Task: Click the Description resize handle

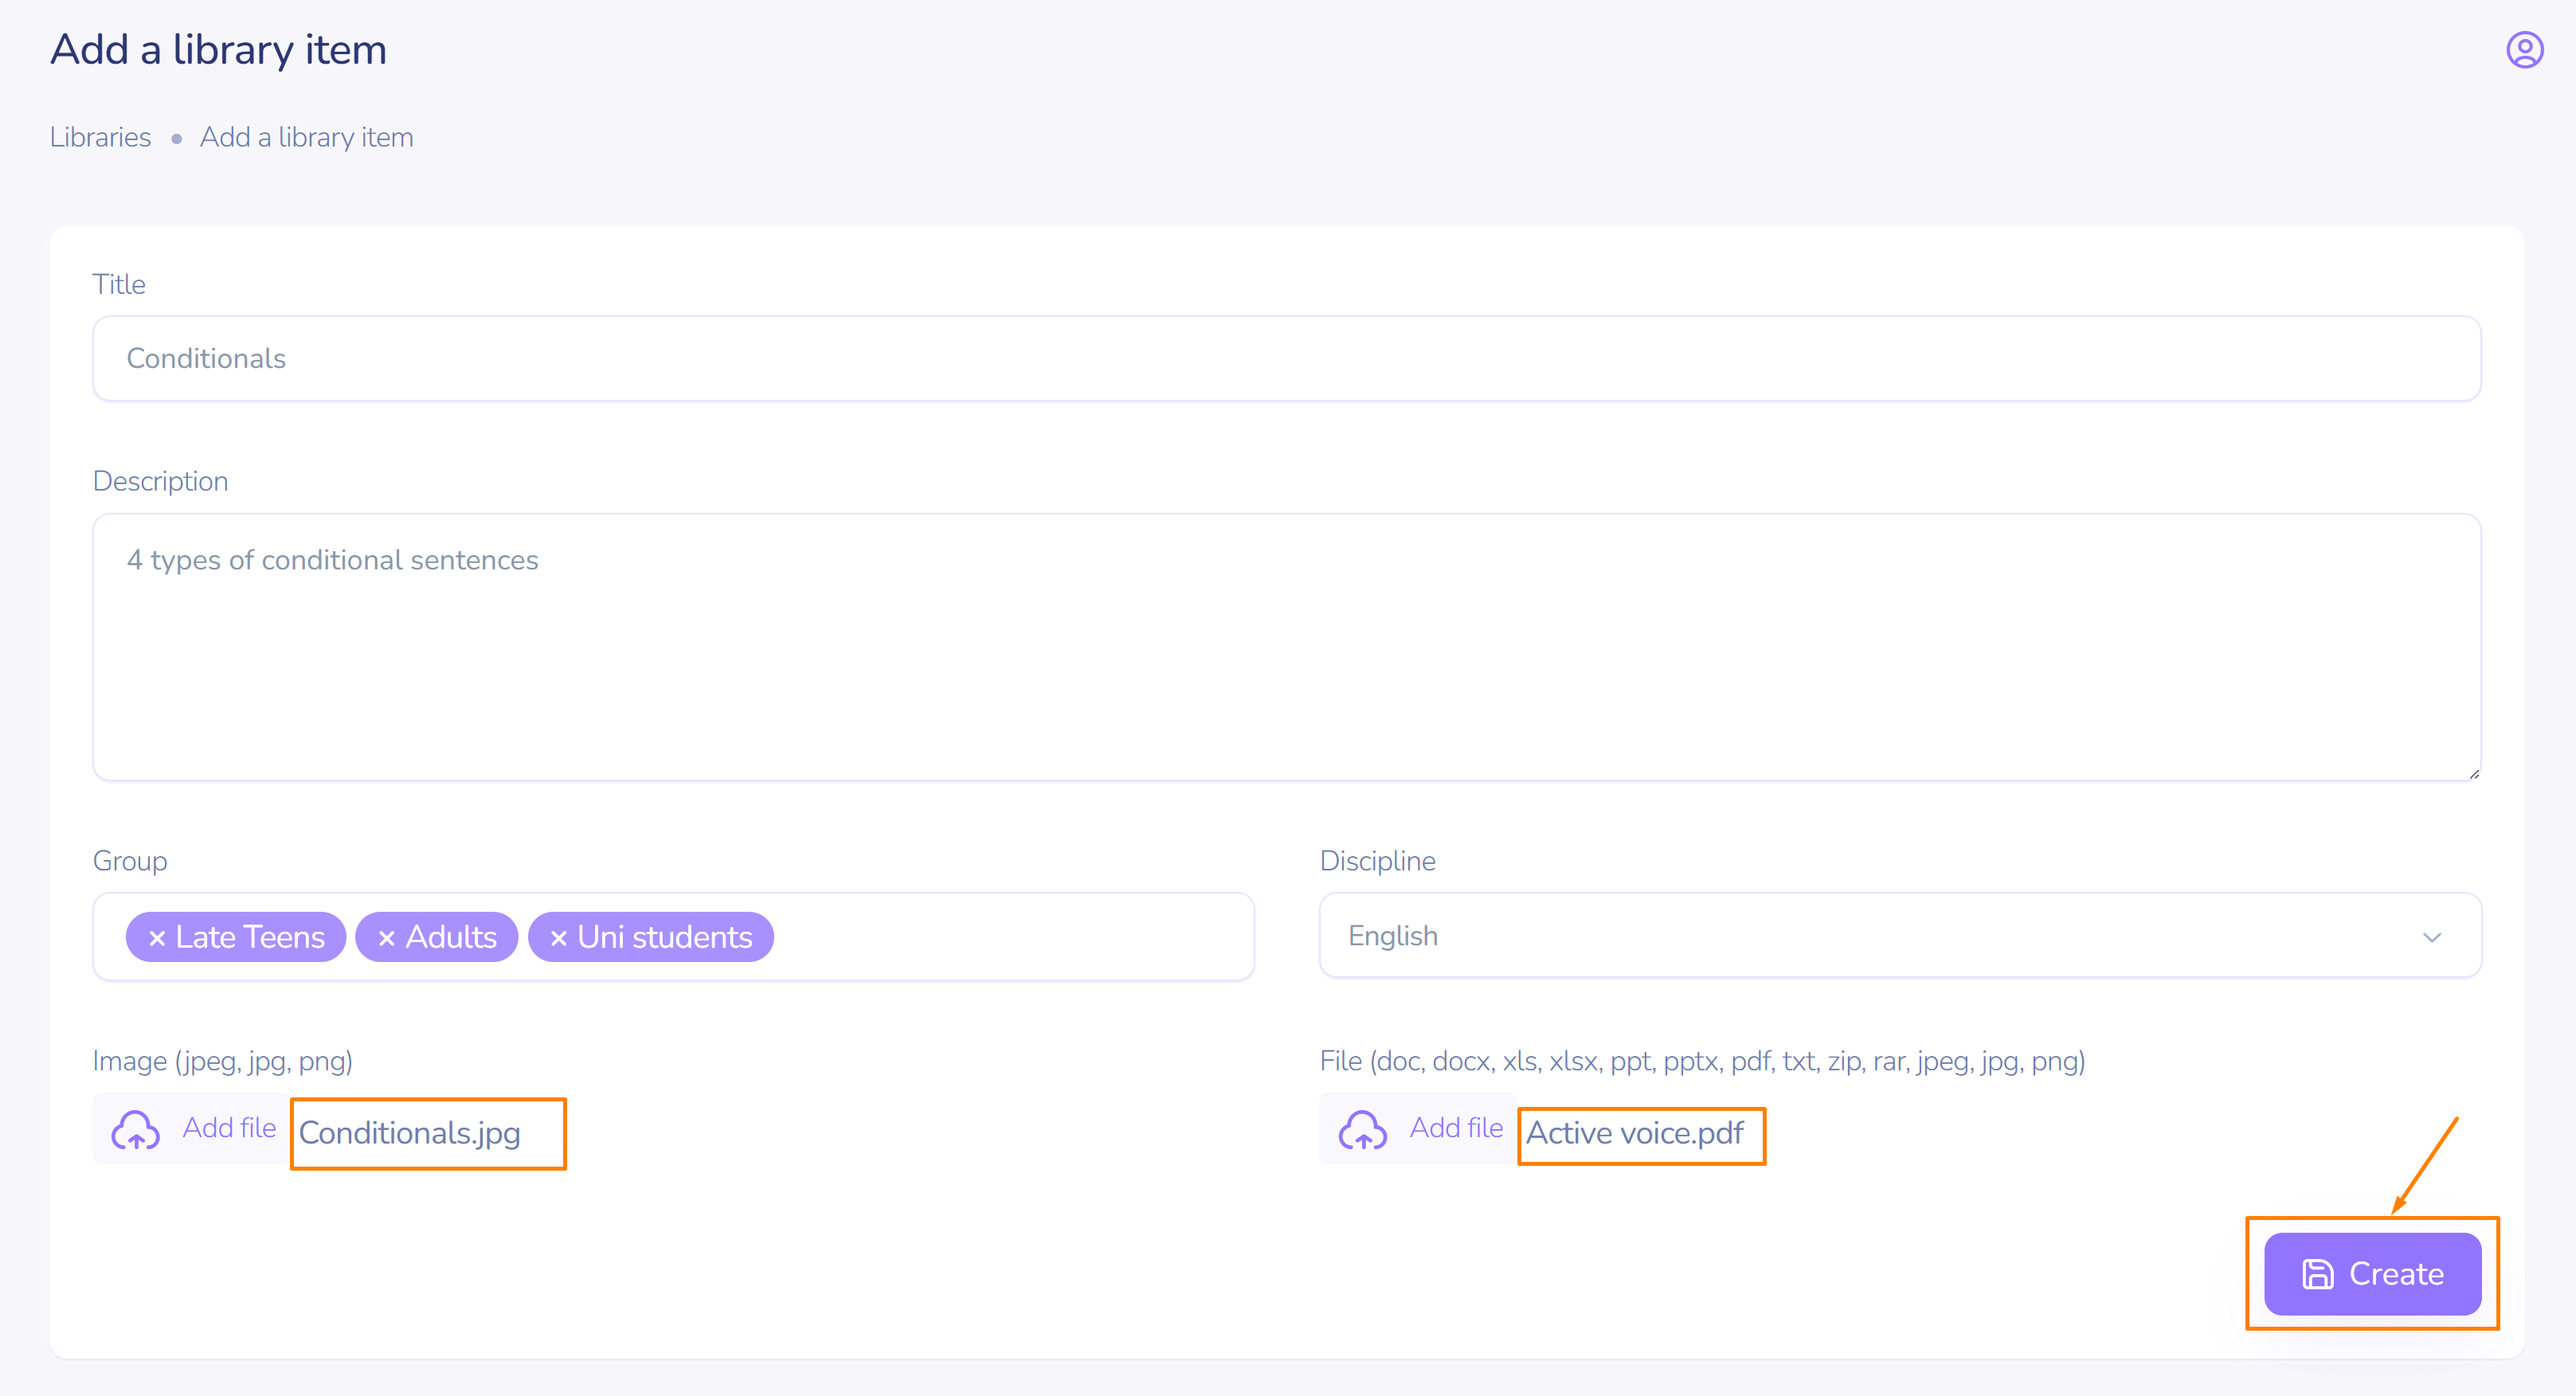Action: coord(2473,773)
